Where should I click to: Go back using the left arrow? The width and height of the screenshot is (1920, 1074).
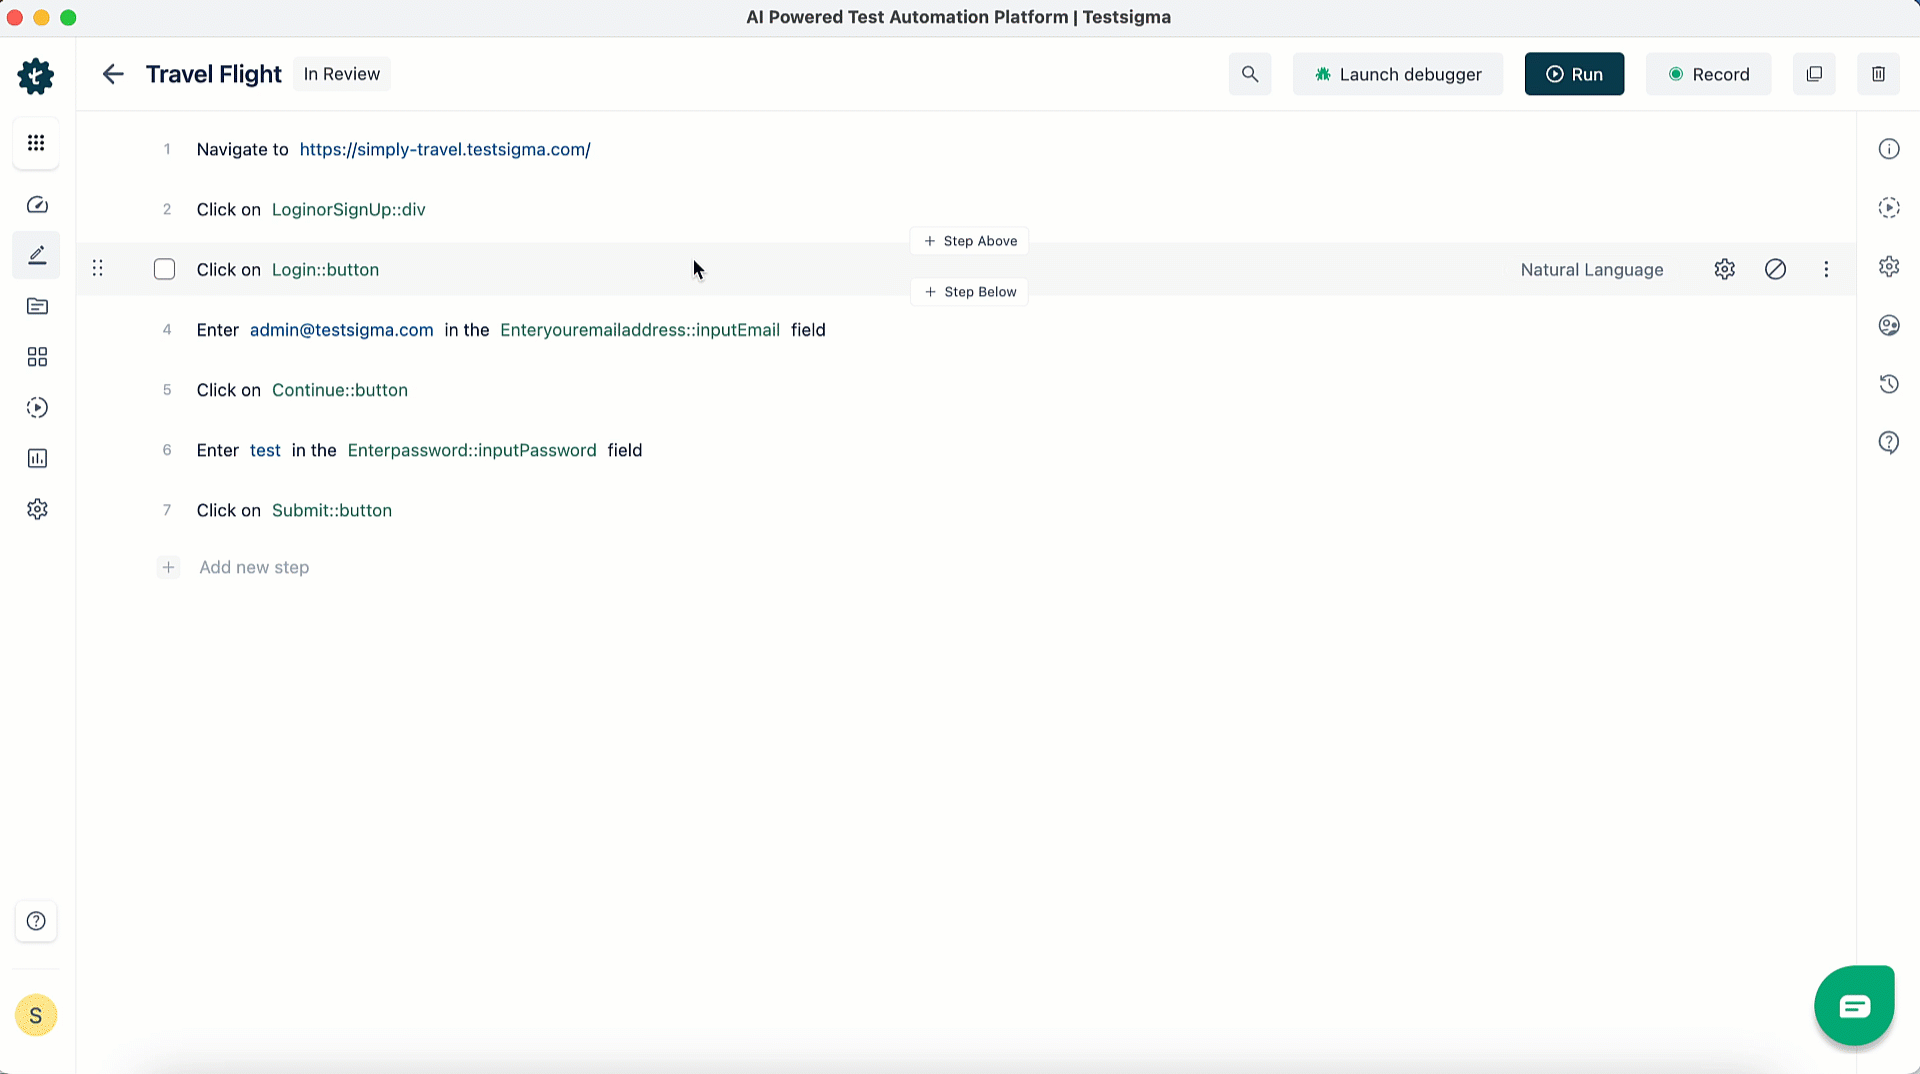click(113, 74)
